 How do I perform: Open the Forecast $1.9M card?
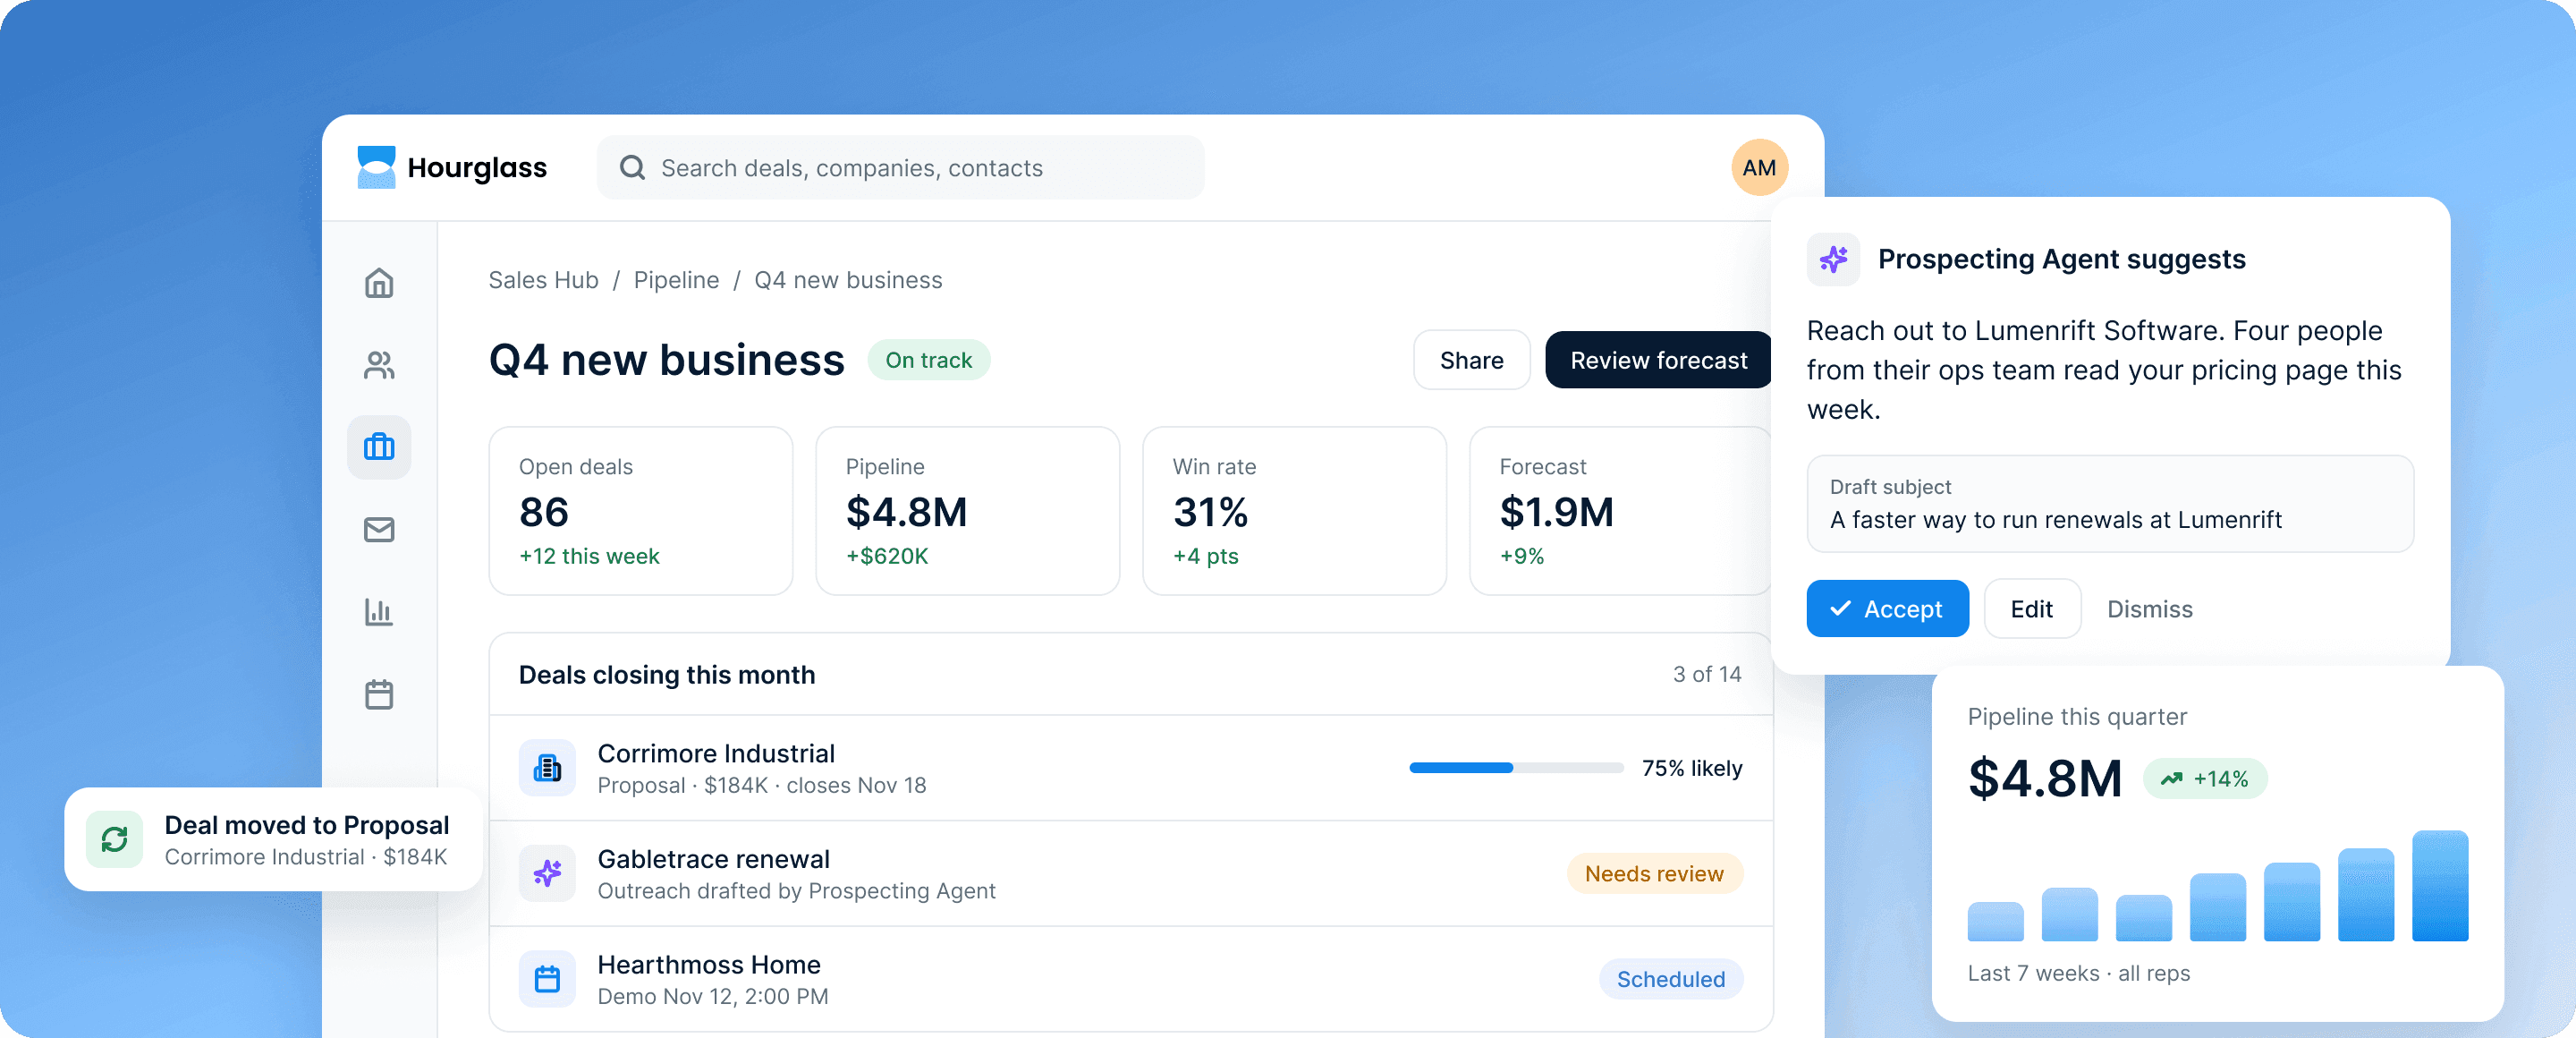(x=1620, y=511)
